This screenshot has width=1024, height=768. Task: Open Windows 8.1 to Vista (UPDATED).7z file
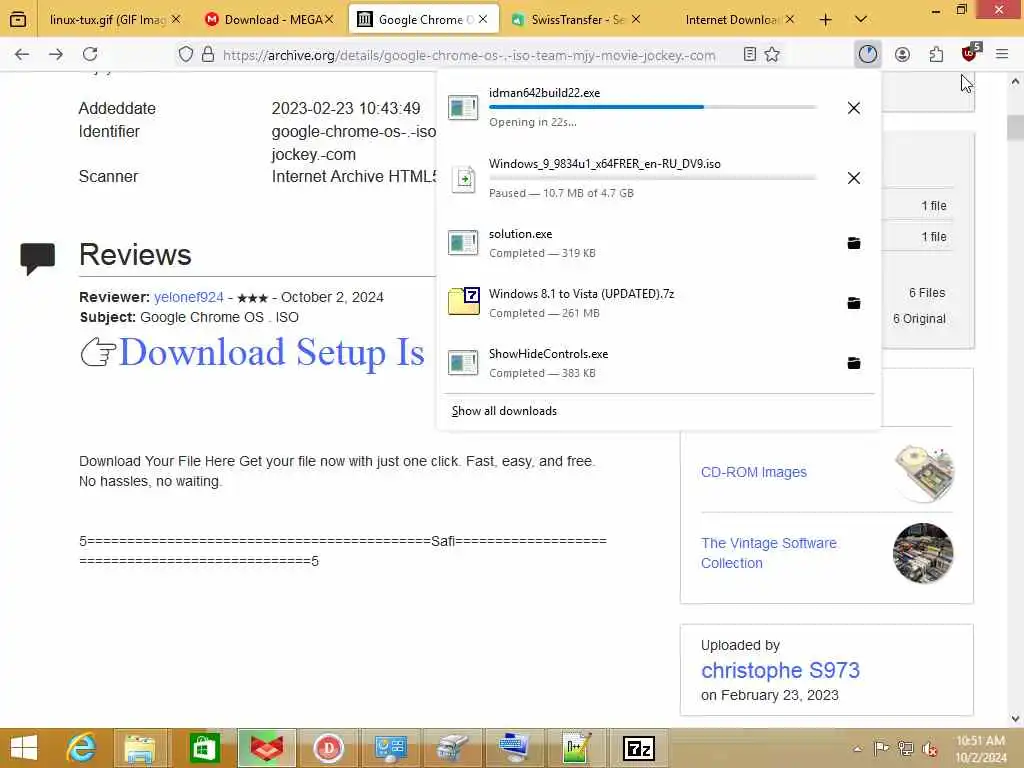[x=637, y=303]
